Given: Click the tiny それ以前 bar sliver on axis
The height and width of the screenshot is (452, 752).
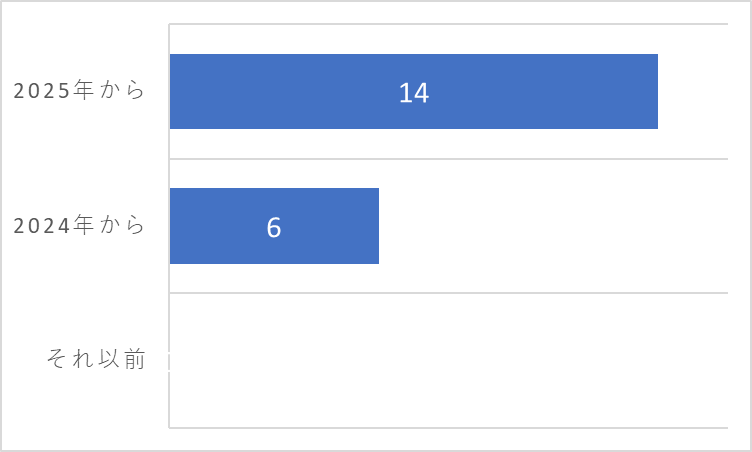Looking at the screenshot, I should (x=169, y=361).
